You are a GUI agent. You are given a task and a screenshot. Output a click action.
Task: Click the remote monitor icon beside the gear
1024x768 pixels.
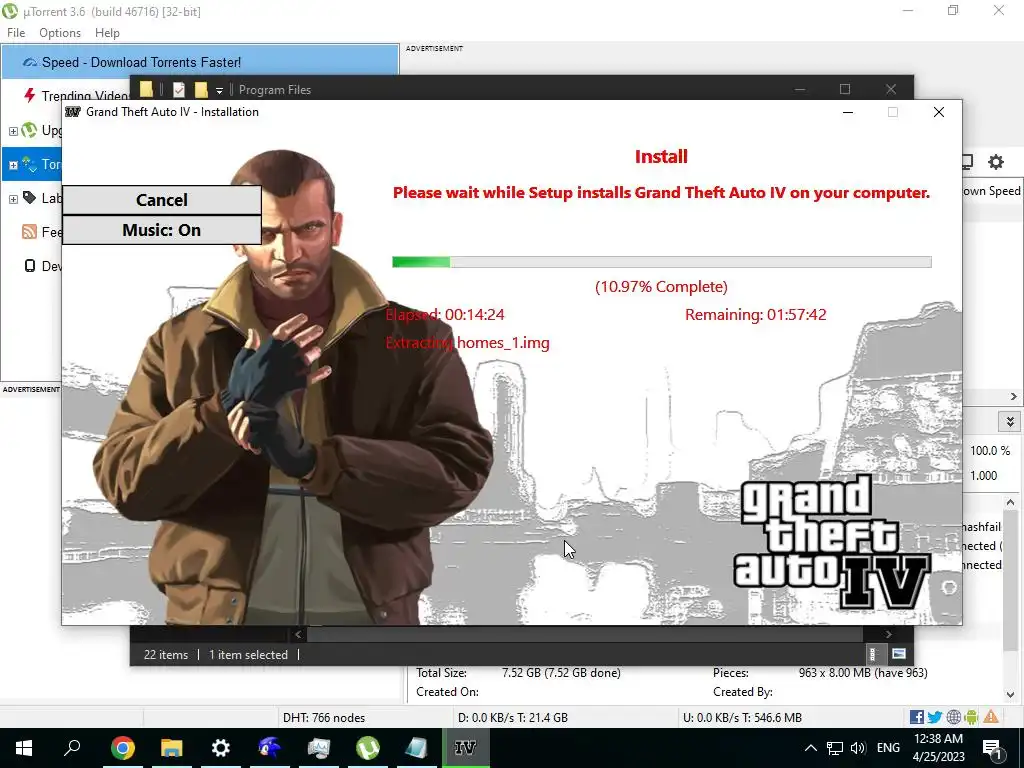click(968, 161)
